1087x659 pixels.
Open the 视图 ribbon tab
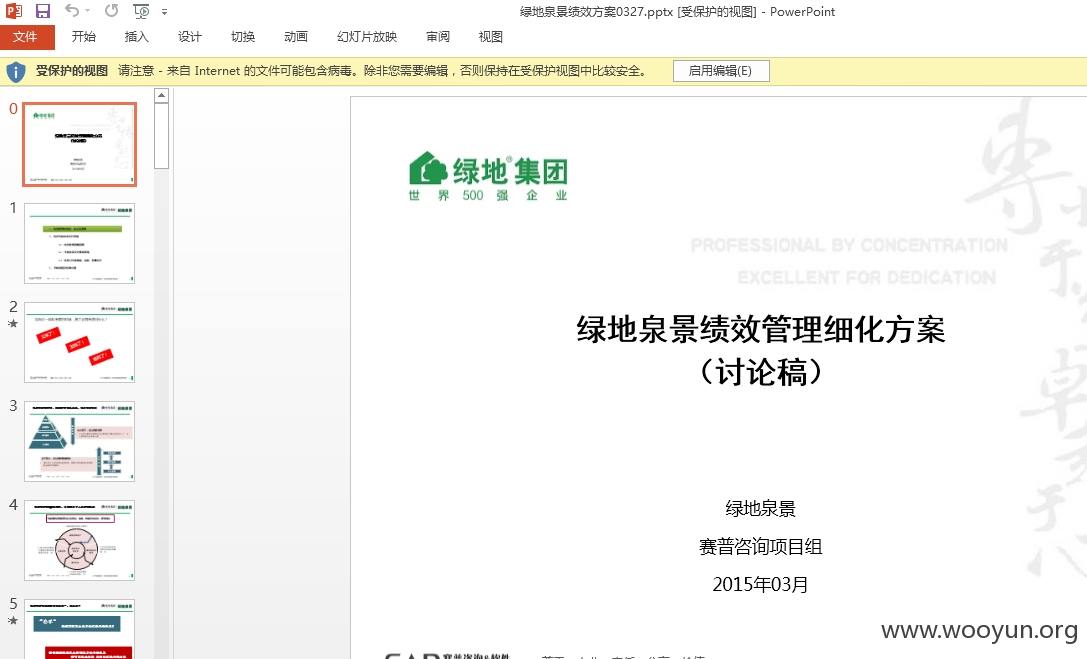point(491,37)
